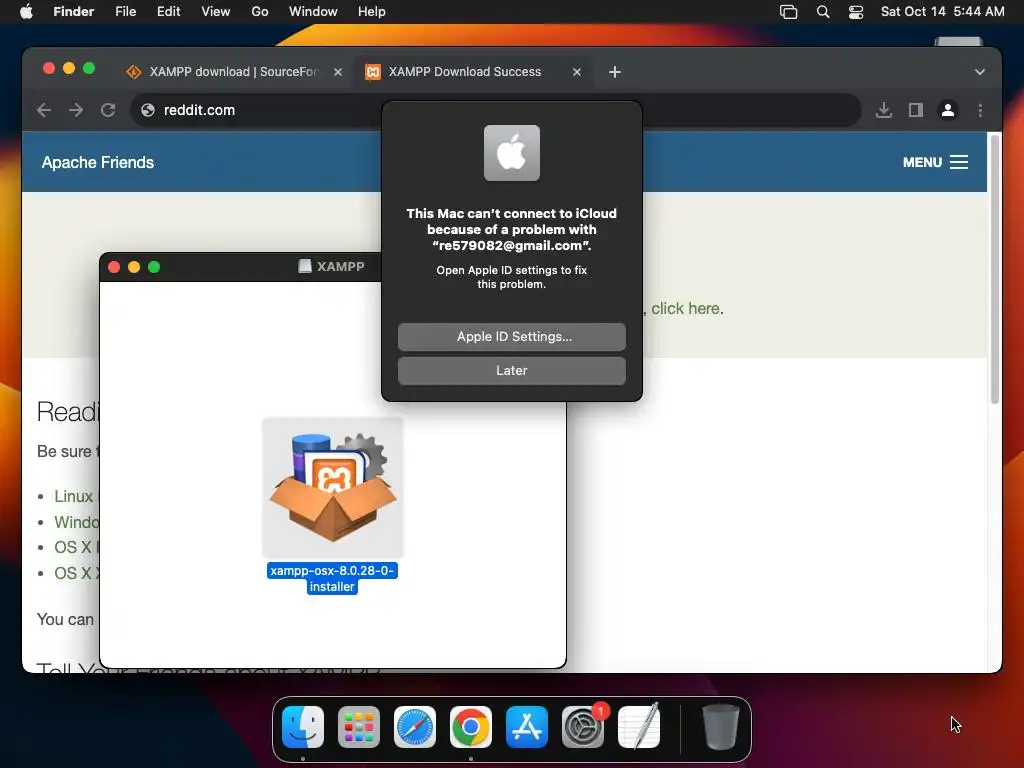Click Apache Friends site title
The width and height of the screenshot is (1024, 768).
98,162
